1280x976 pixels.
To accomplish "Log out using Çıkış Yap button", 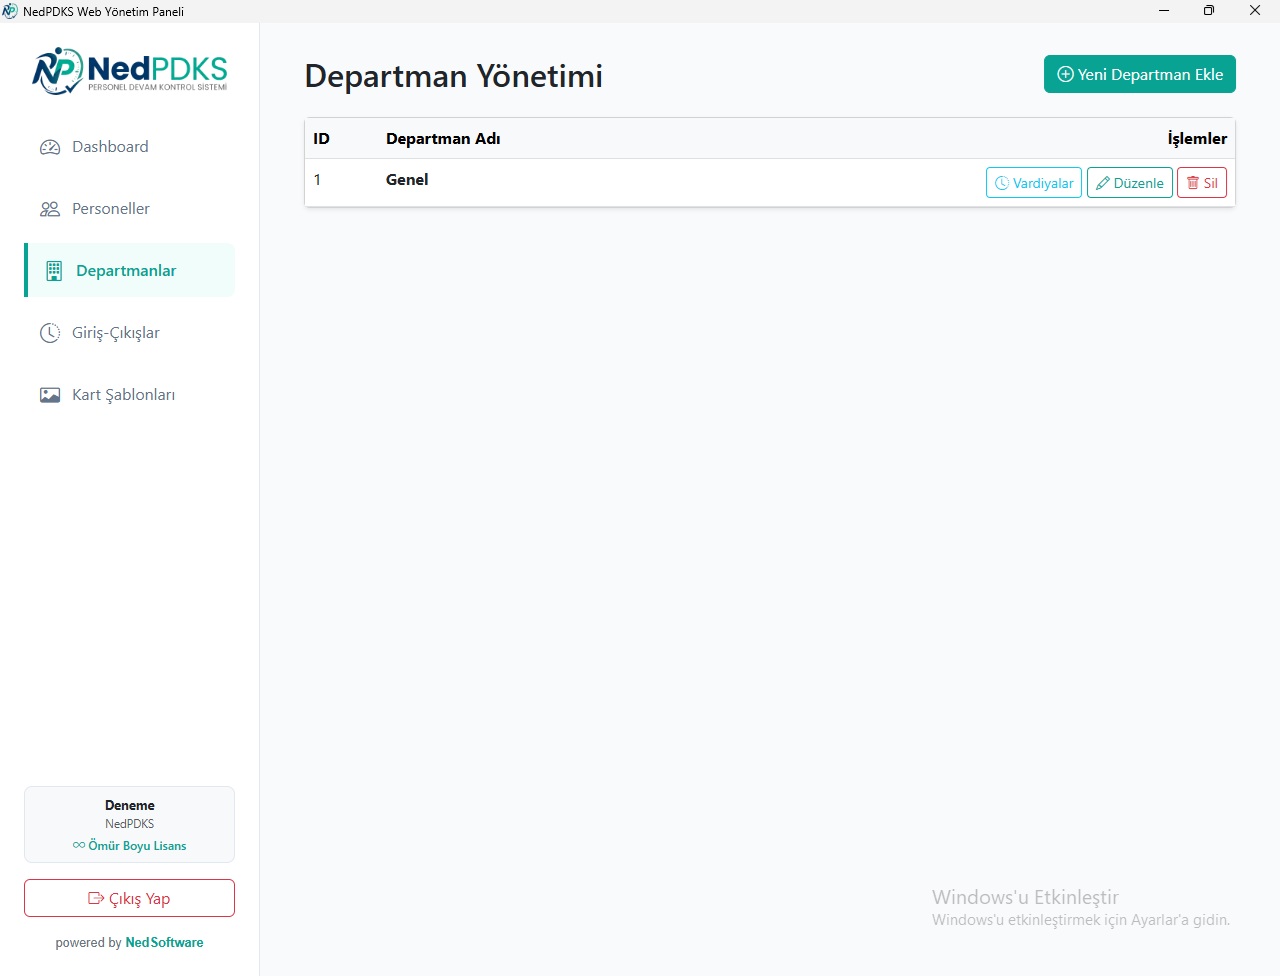I will (130, 898).
